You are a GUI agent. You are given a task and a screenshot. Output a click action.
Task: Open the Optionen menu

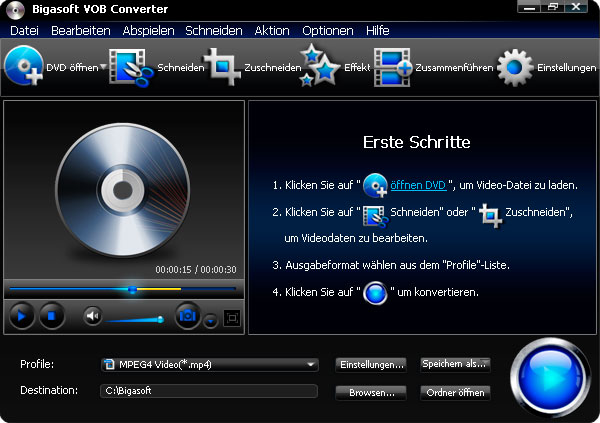[x=328, y=31]
